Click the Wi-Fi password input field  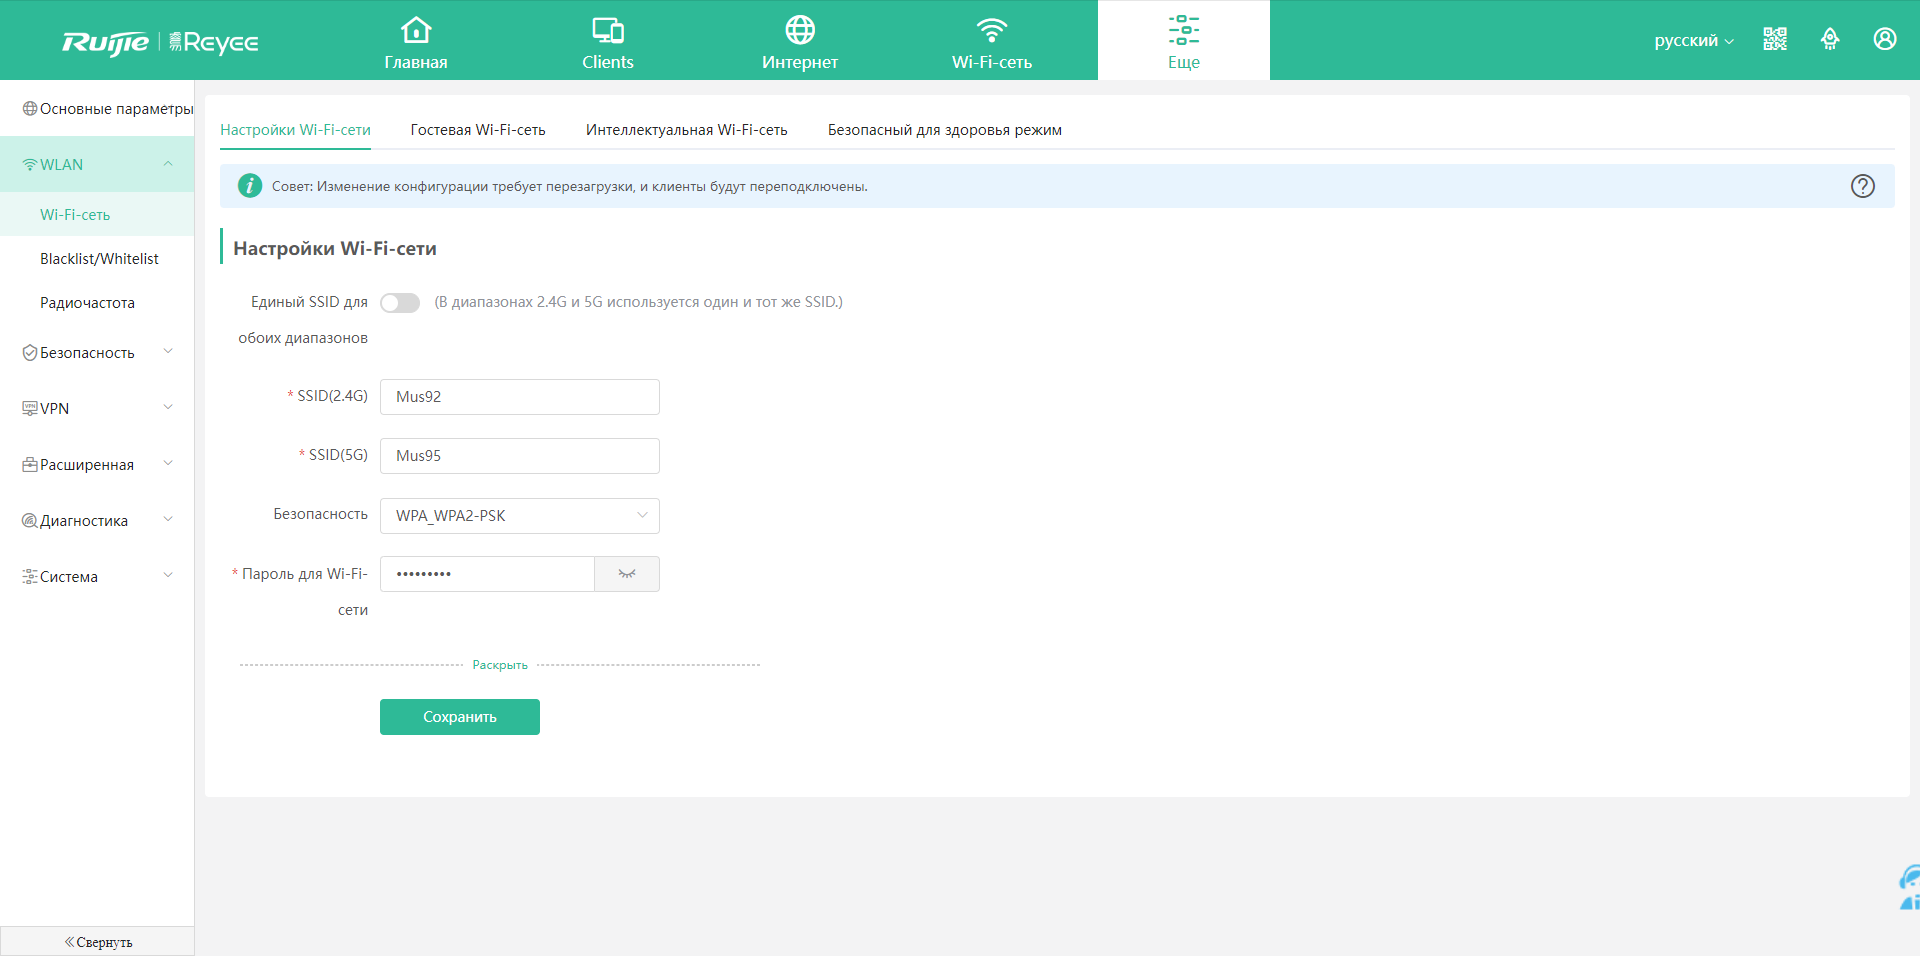(487, 574)
